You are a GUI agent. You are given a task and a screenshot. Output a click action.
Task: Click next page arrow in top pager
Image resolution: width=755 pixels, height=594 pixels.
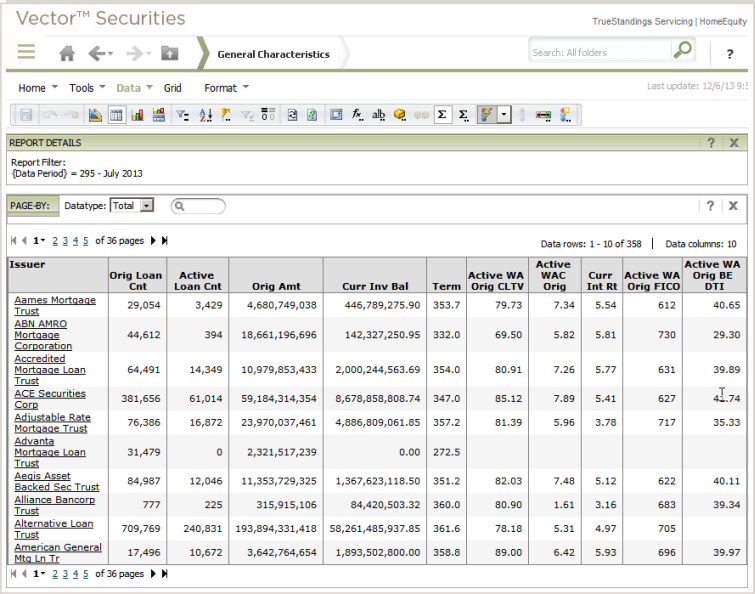153,241
